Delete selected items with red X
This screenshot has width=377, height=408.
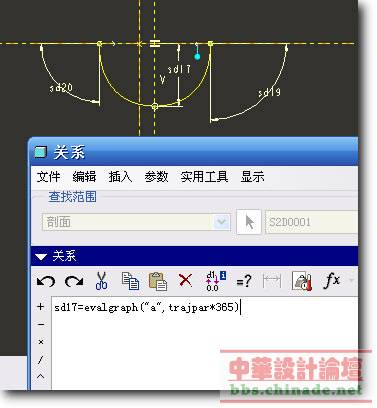point(185,280)
